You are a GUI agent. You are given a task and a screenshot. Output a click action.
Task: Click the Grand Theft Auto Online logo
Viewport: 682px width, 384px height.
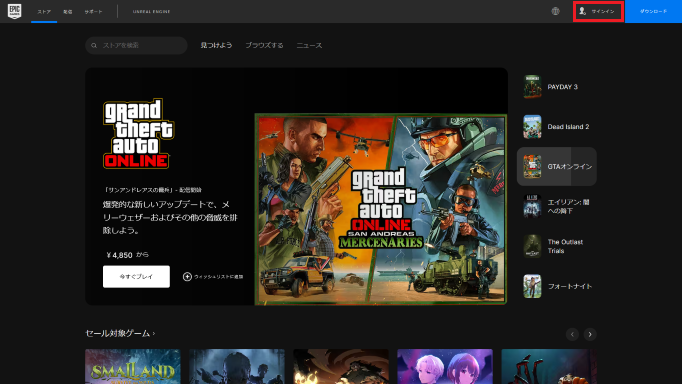(138, 134)
